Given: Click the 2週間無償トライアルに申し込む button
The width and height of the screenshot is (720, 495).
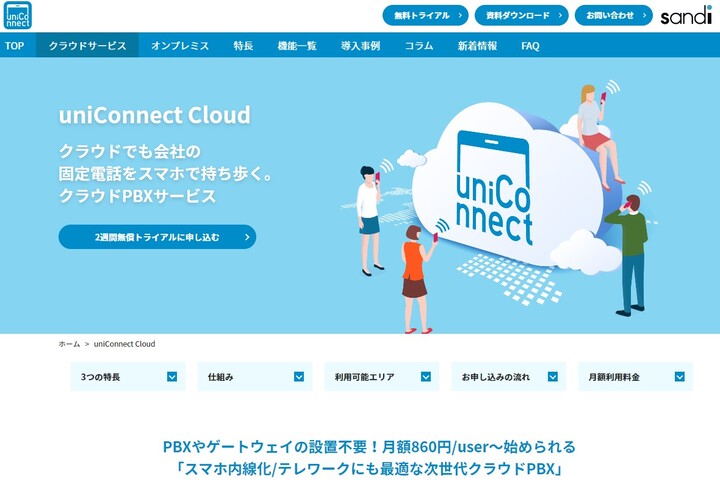Looking at the screenshot, I should pyautogui.click(x=157, y=237).
